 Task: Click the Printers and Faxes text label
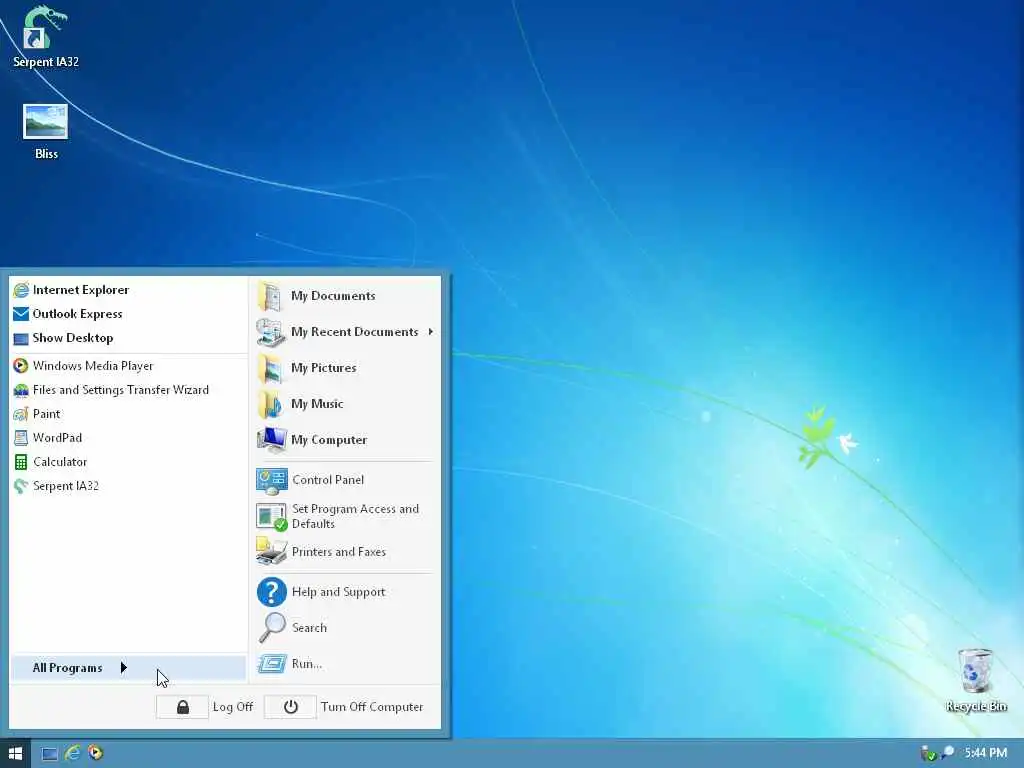pyautogui.click(x=339, y=552)
